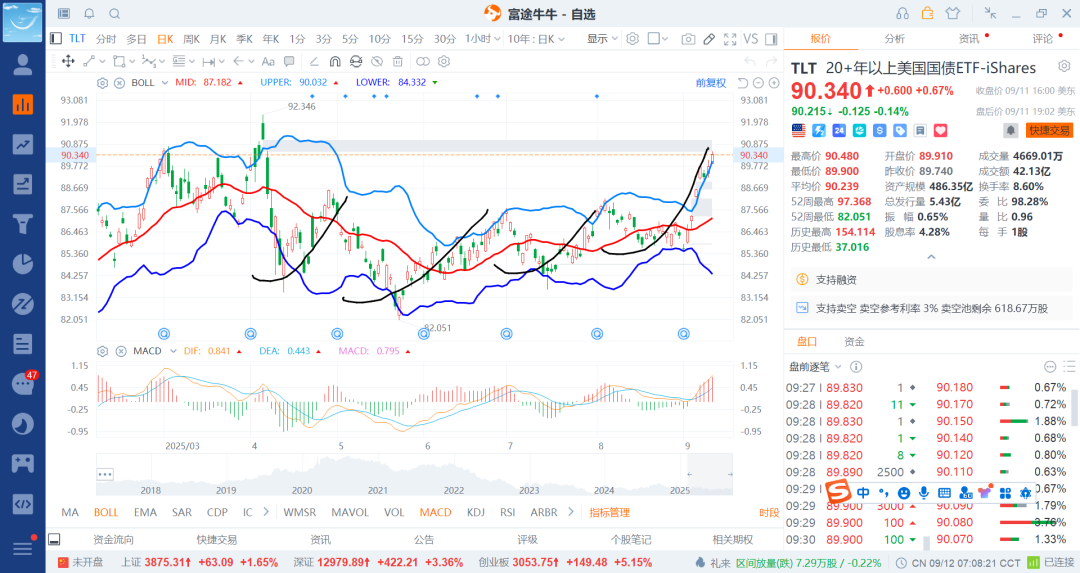Select the 分时 timeframe
The height and width of the screenshot is (573, 1080).
[106, 39]
